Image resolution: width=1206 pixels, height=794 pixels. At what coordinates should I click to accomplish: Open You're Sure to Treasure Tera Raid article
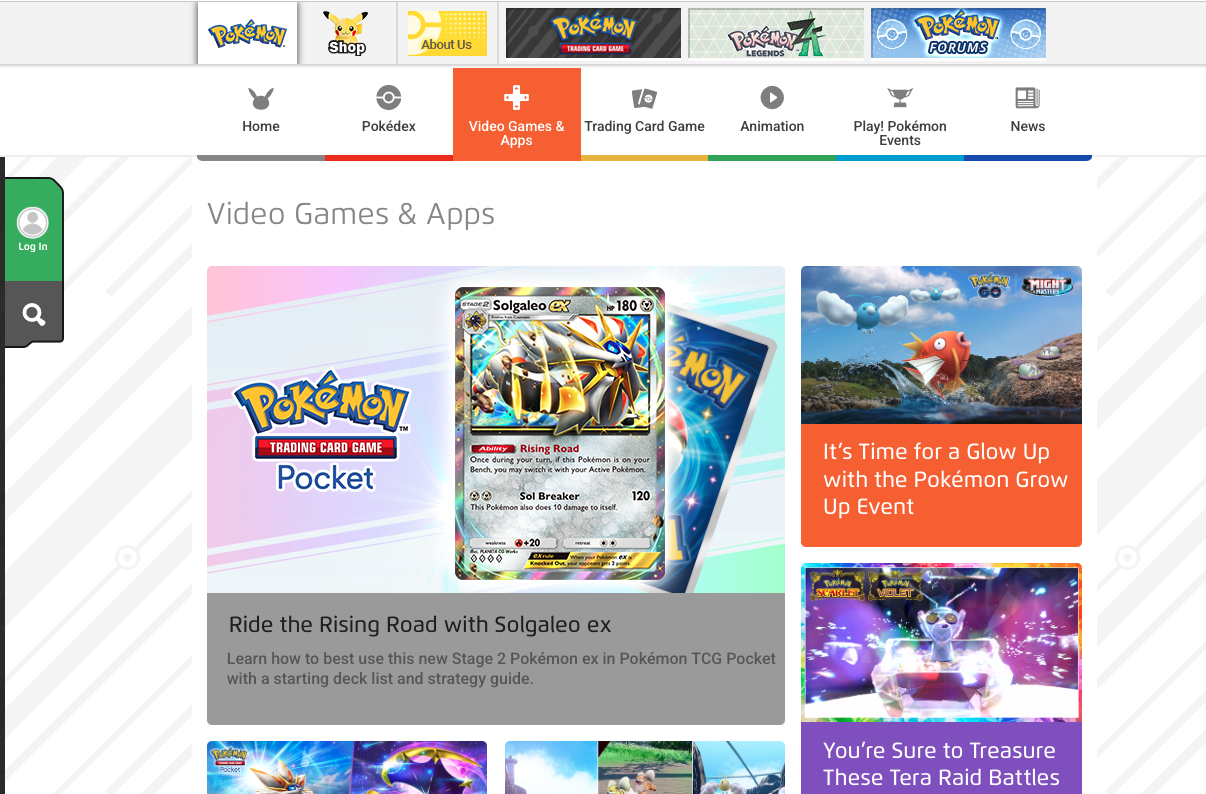941,764
